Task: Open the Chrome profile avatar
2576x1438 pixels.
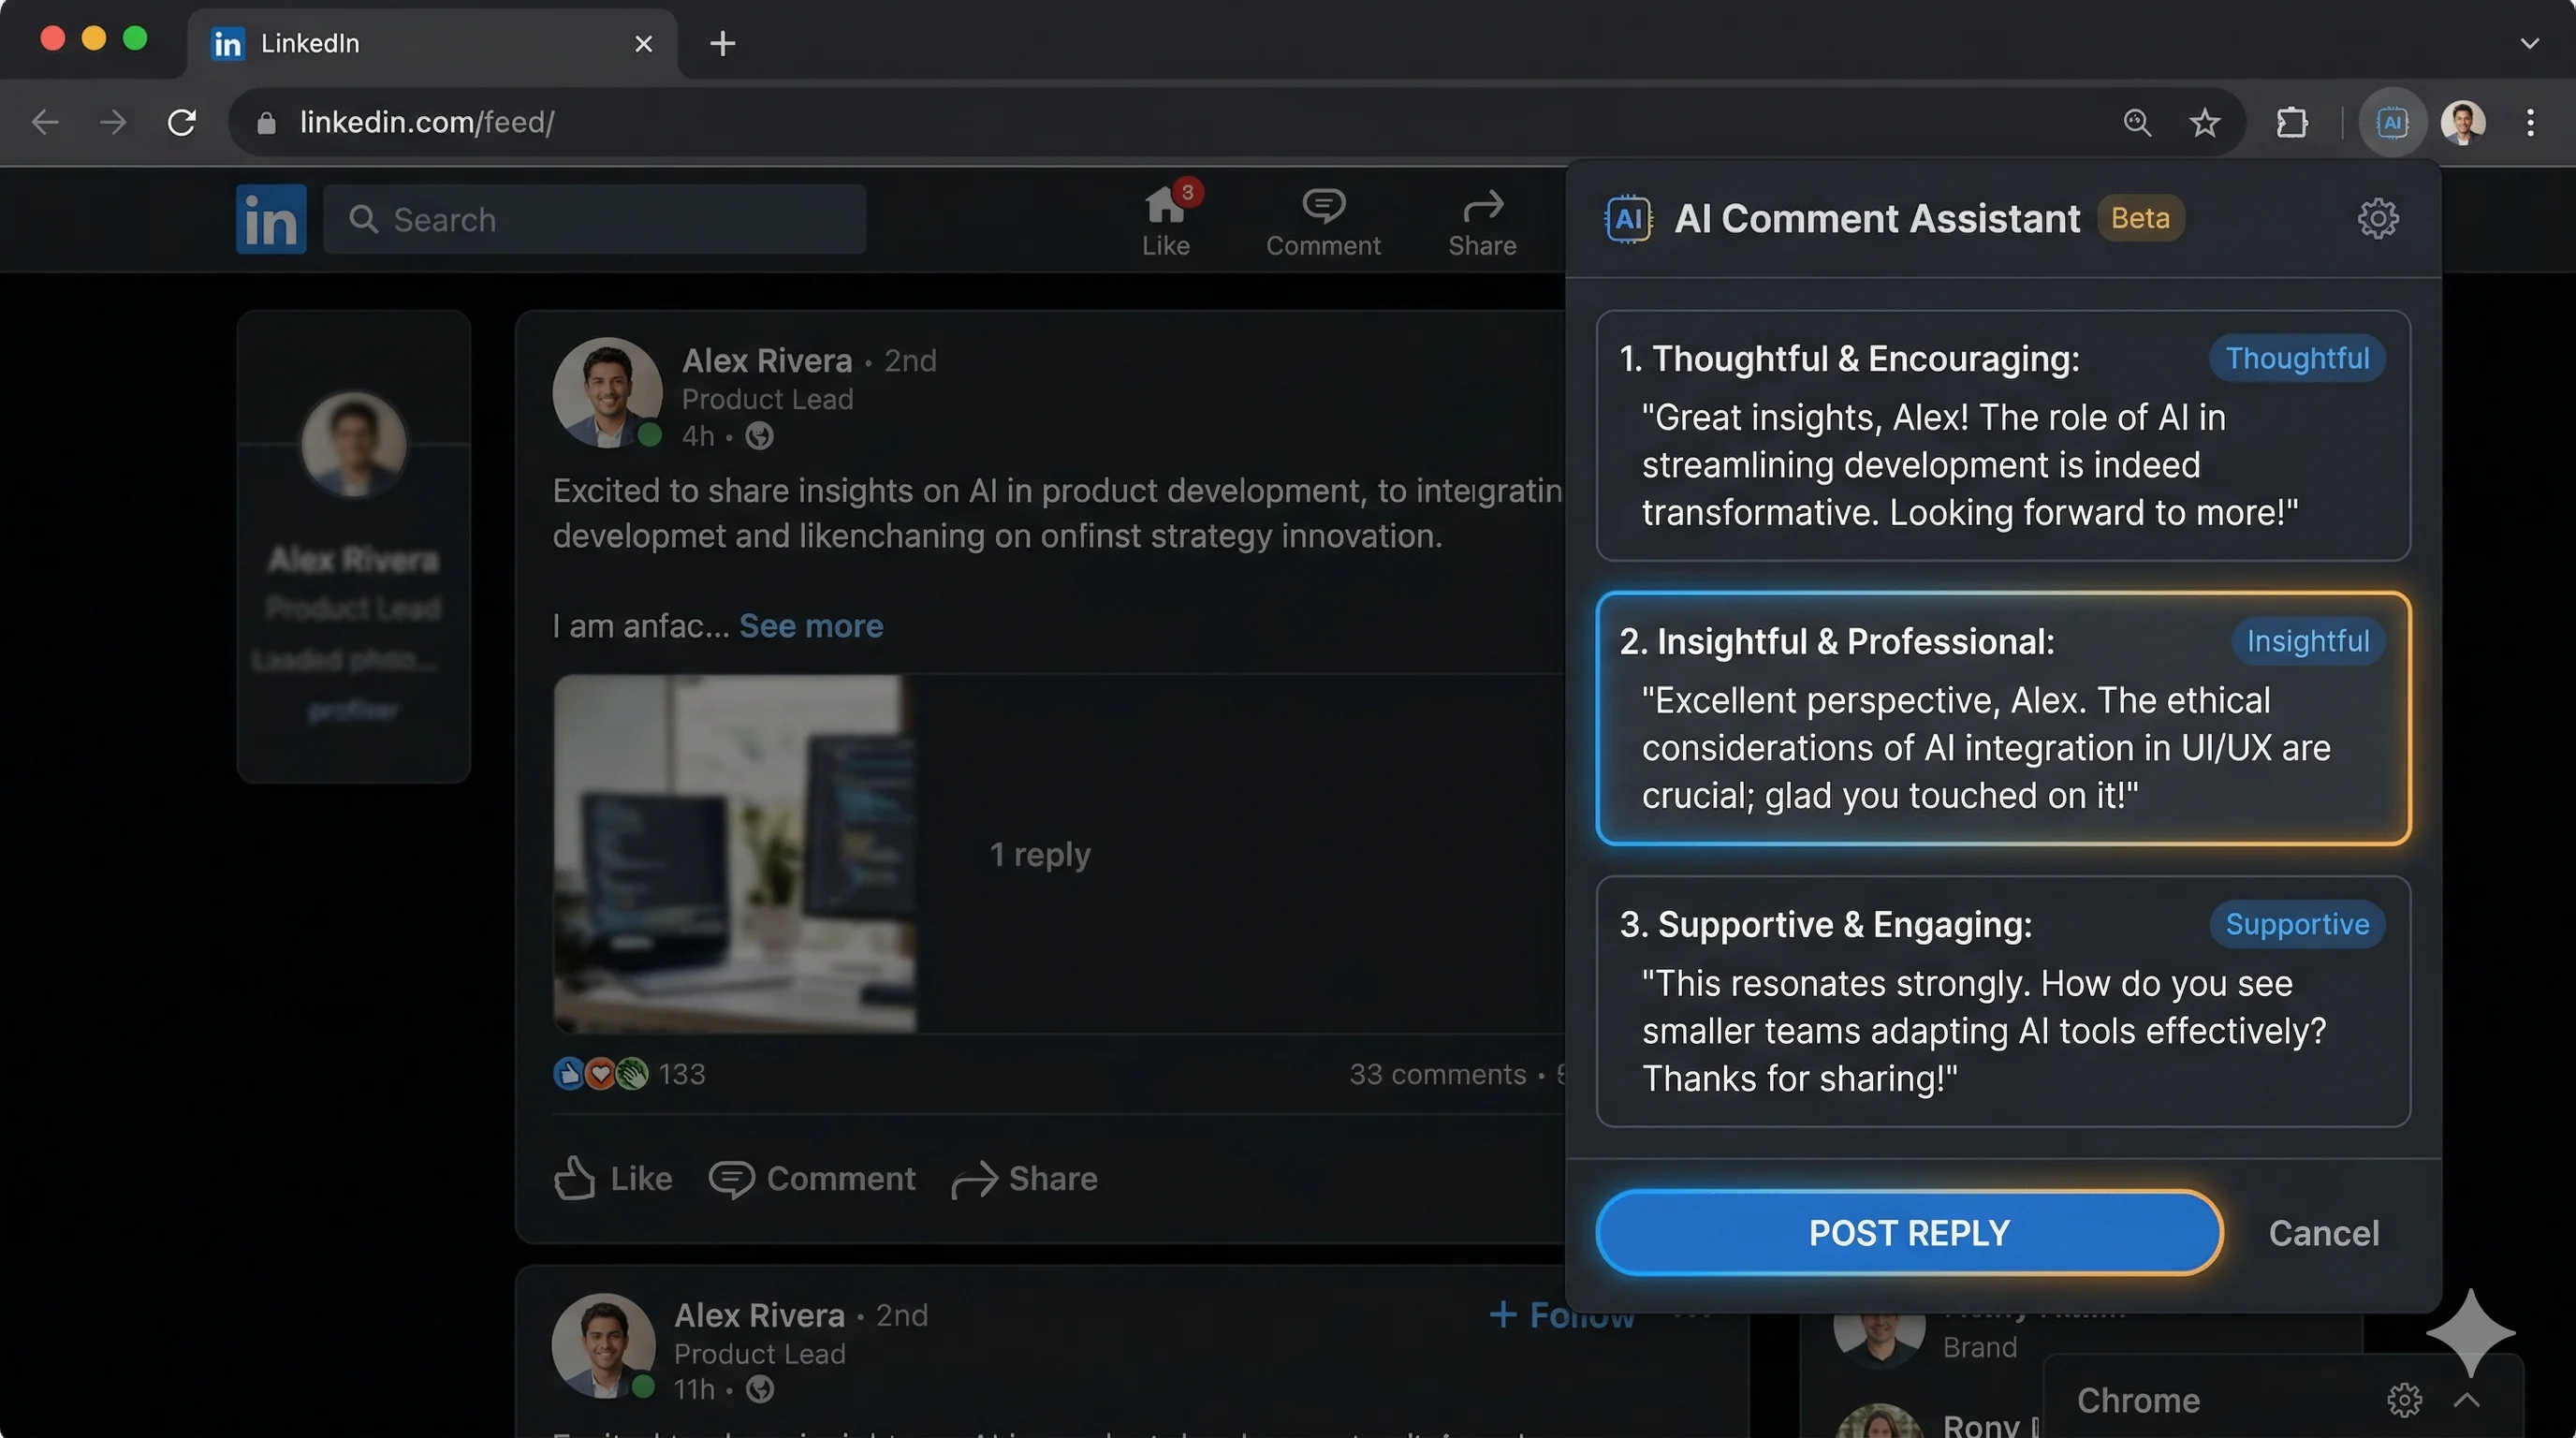Action: 2463,123
